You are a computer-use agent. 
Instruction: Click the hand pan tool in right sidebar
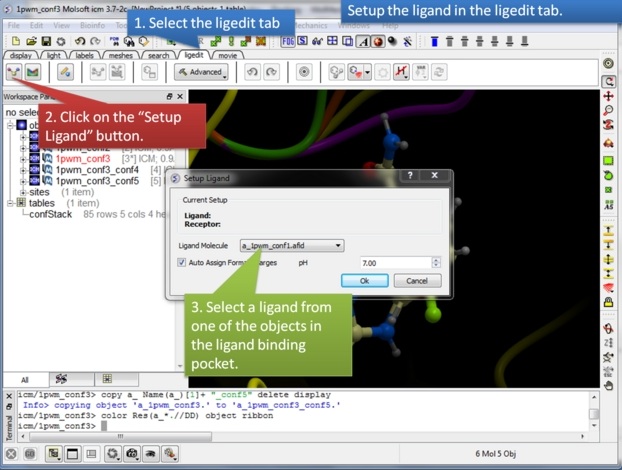tap(608, 384)
